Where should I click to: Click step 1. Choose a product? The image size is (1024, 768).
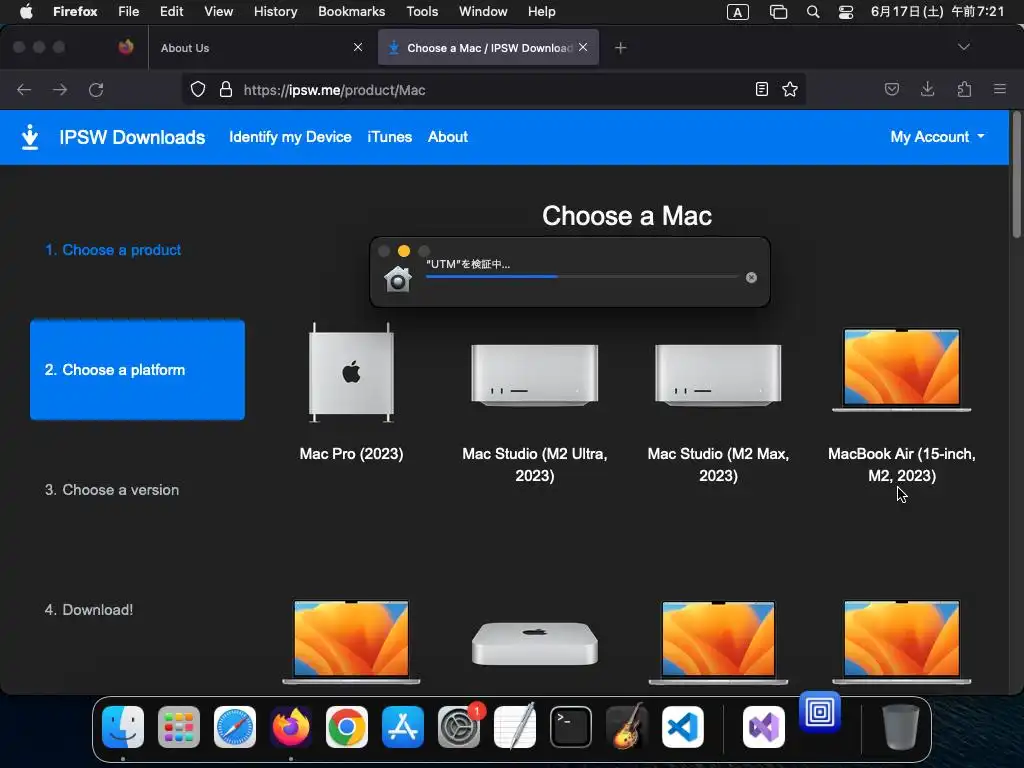pyautogui.click(x=113, y=250)
